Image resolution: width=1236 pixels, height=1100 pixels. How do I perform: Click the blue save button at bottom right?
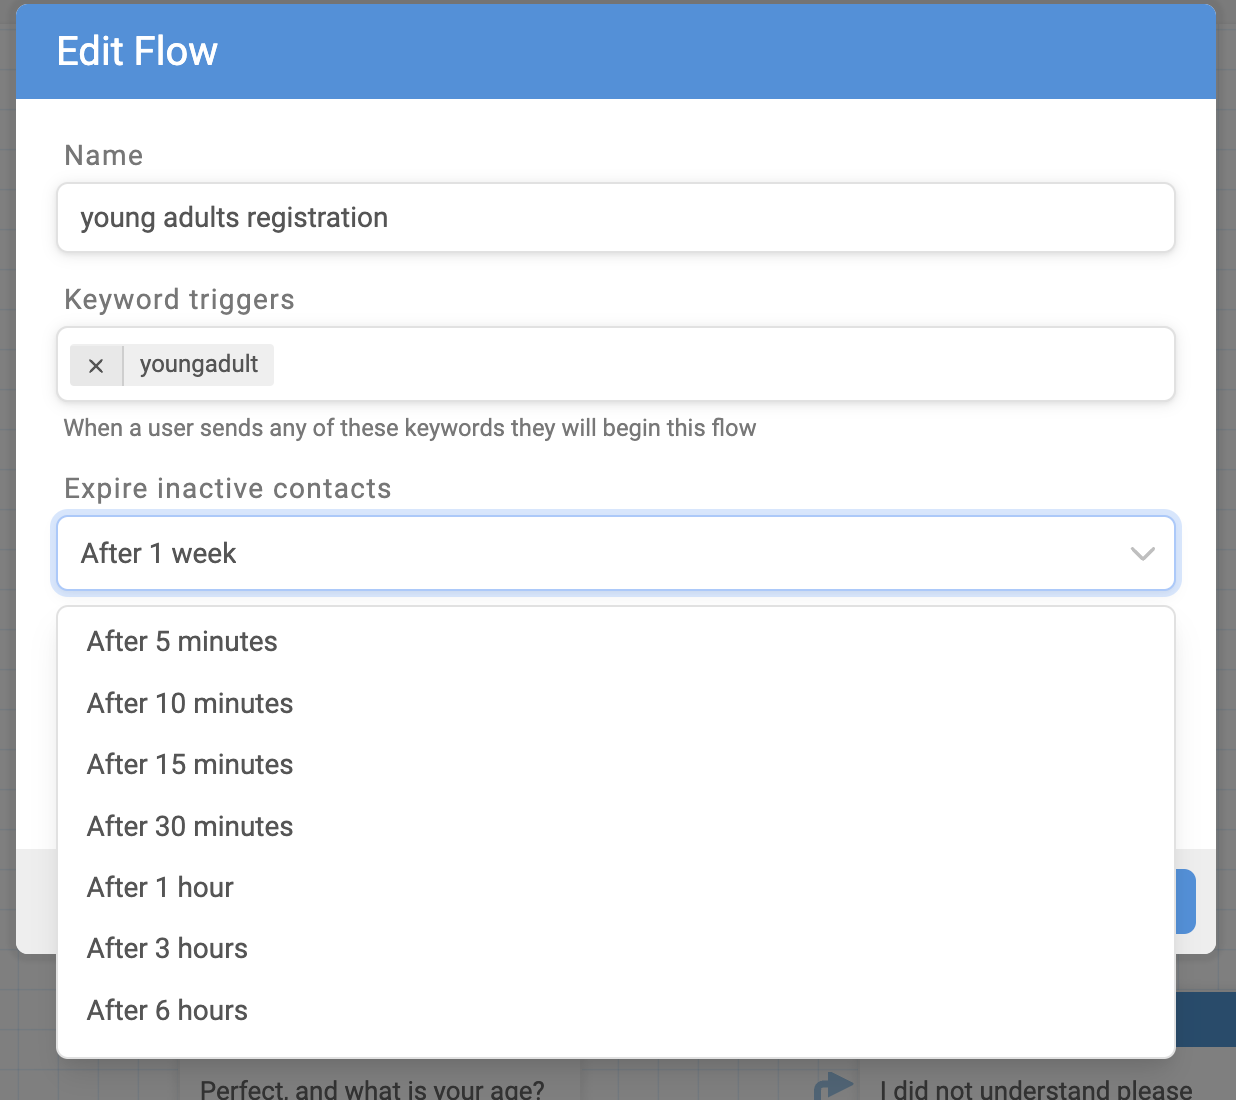[1185, 901]
